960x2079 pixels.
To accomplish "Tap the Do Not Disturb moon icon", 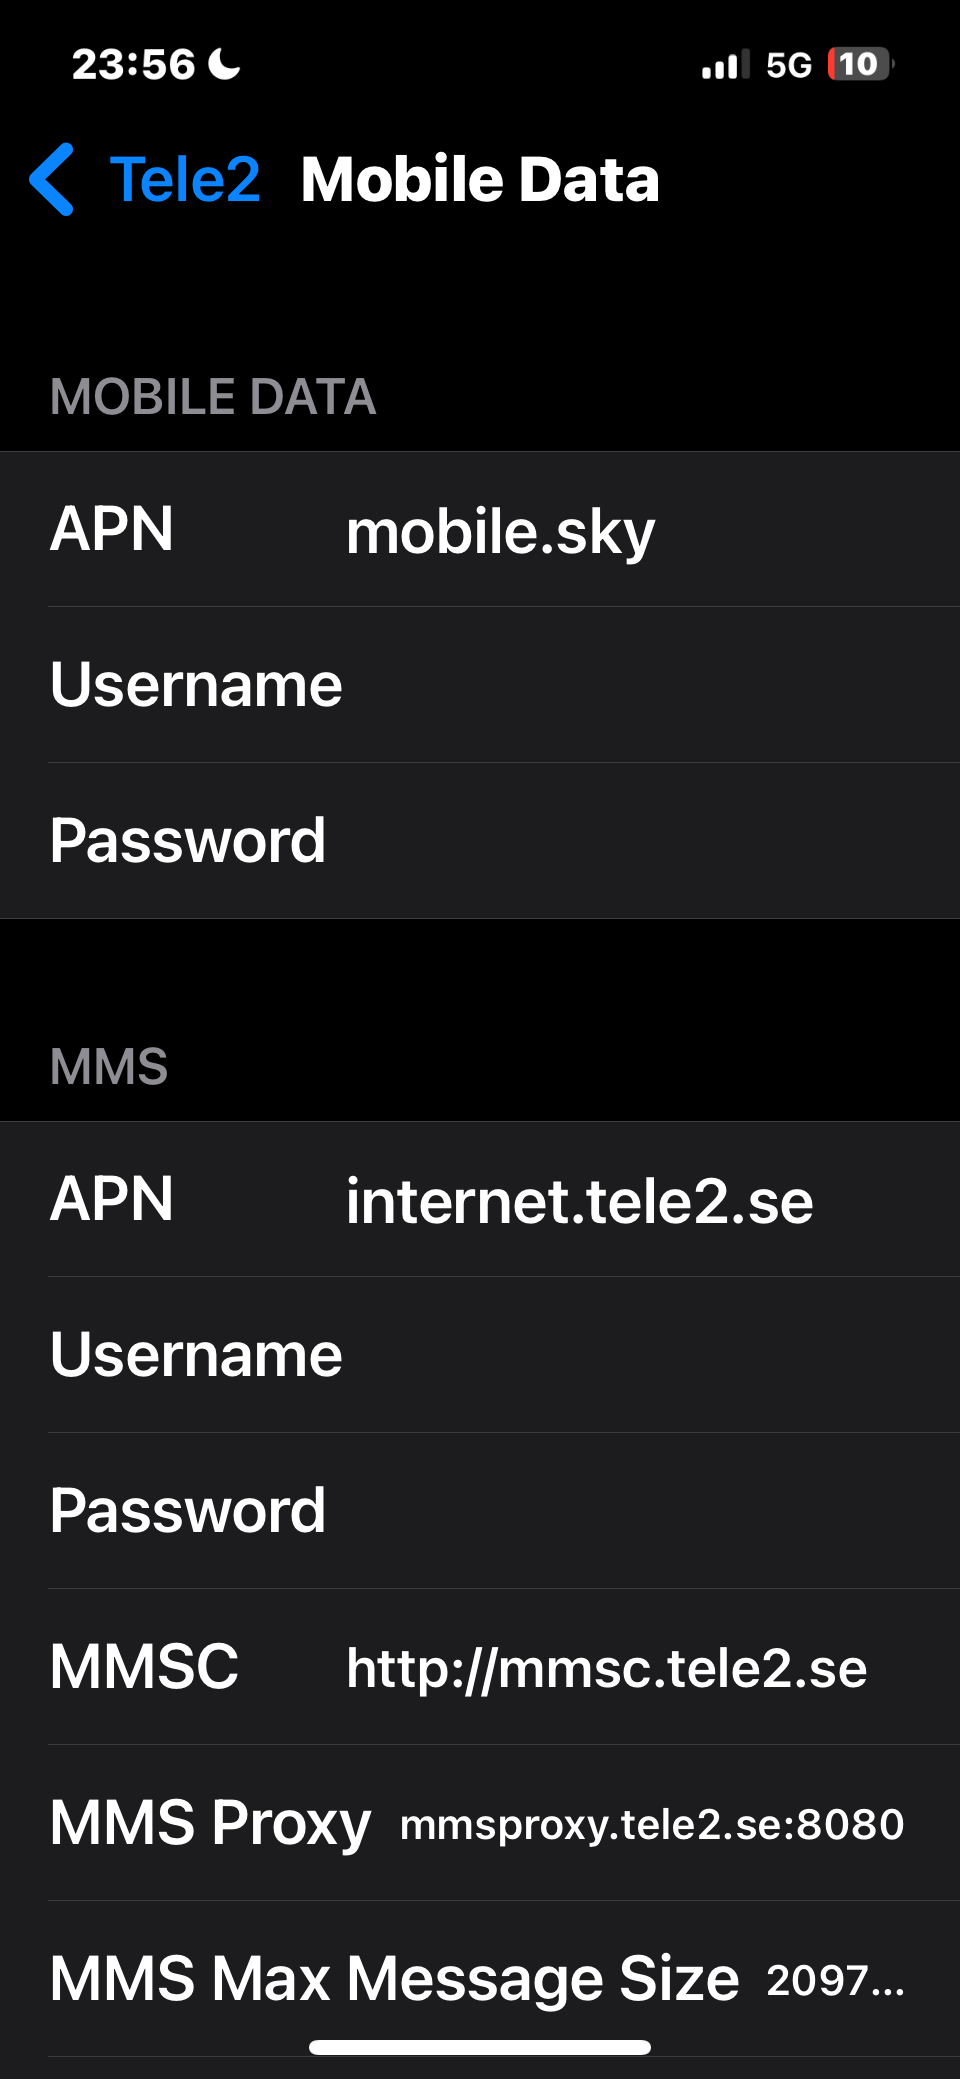I will (x=224, y=64).
